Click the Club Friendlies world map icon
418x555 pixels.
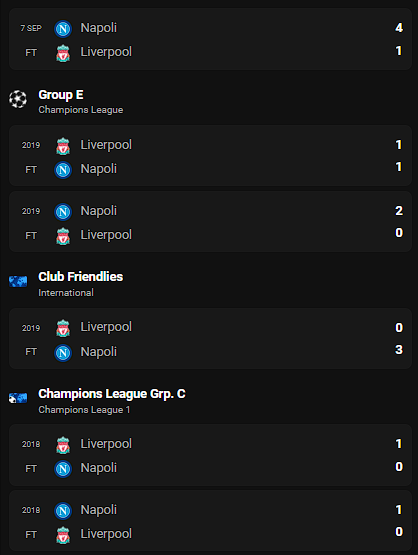[18, 281]
